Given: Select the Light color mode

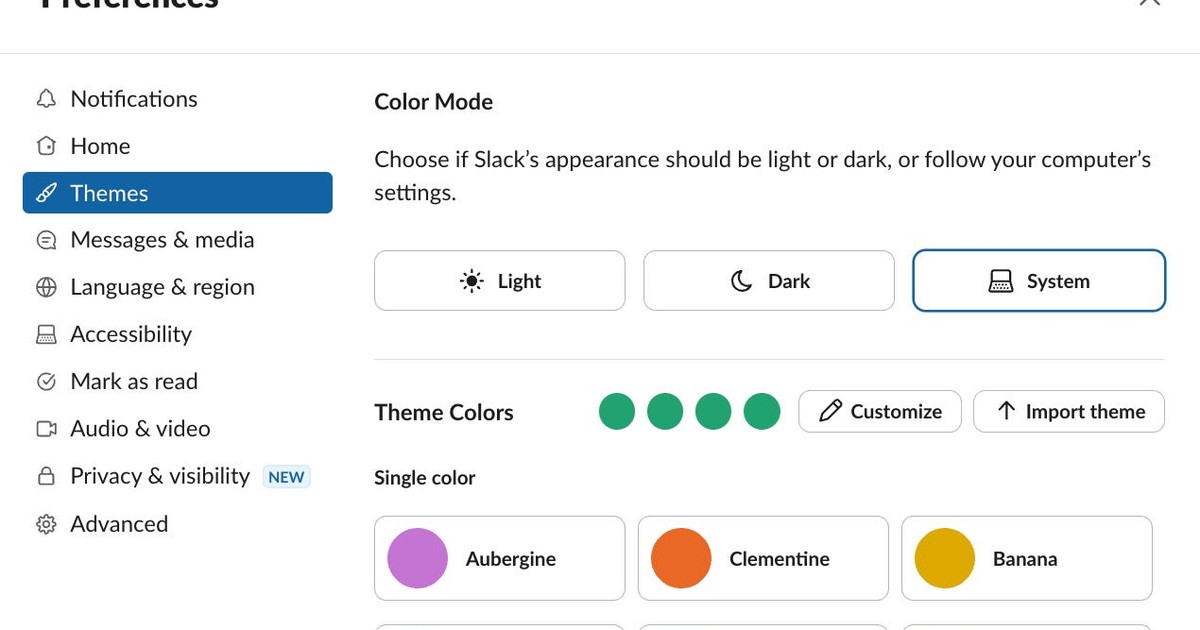Looking at the screenshot, I should (x=499, y=281).
